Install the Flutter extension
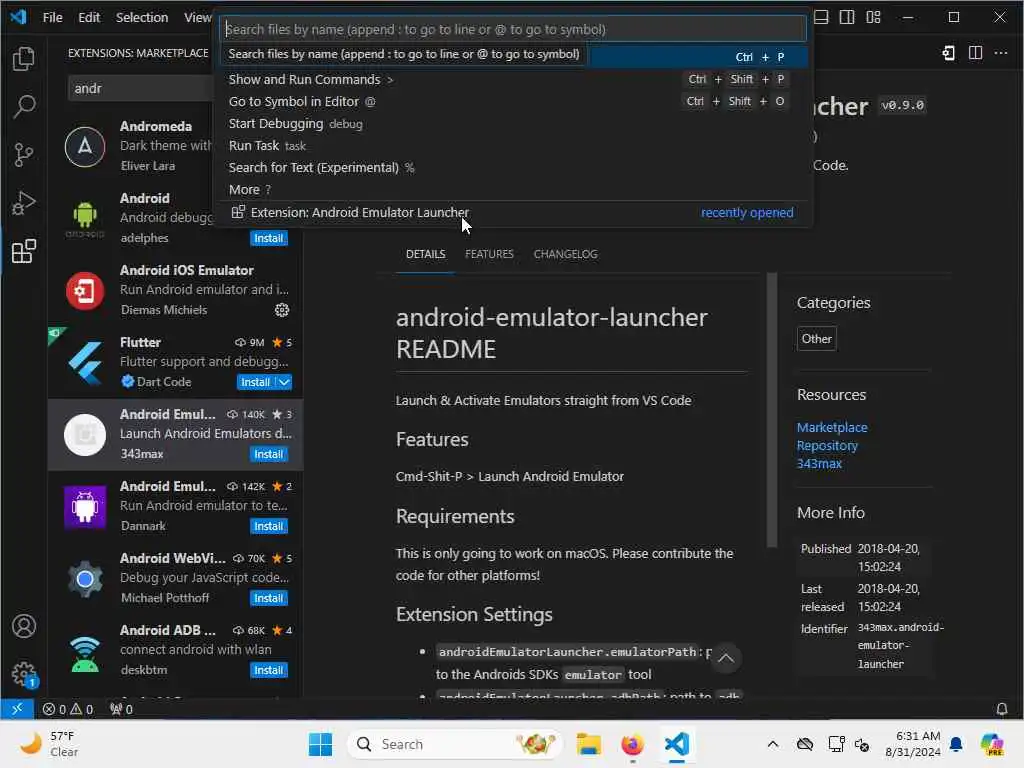Viewport: 1024px width, 768px height. [255, 382]
